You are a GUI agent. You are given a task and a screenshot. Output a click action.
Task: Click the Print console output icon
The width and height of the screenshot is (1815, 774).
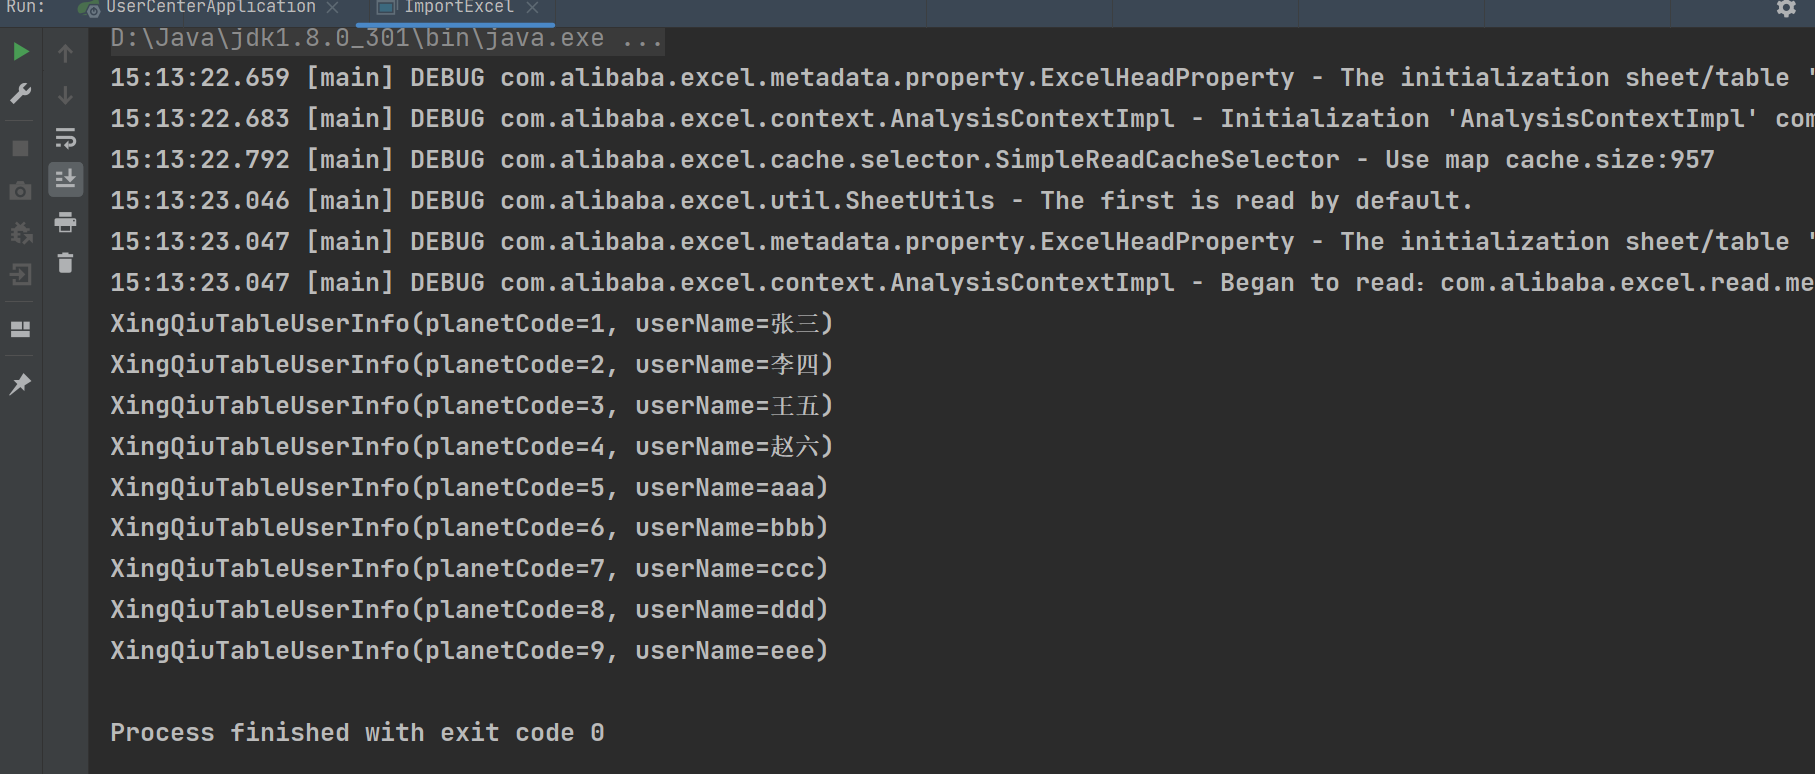(x=65, y=222)
